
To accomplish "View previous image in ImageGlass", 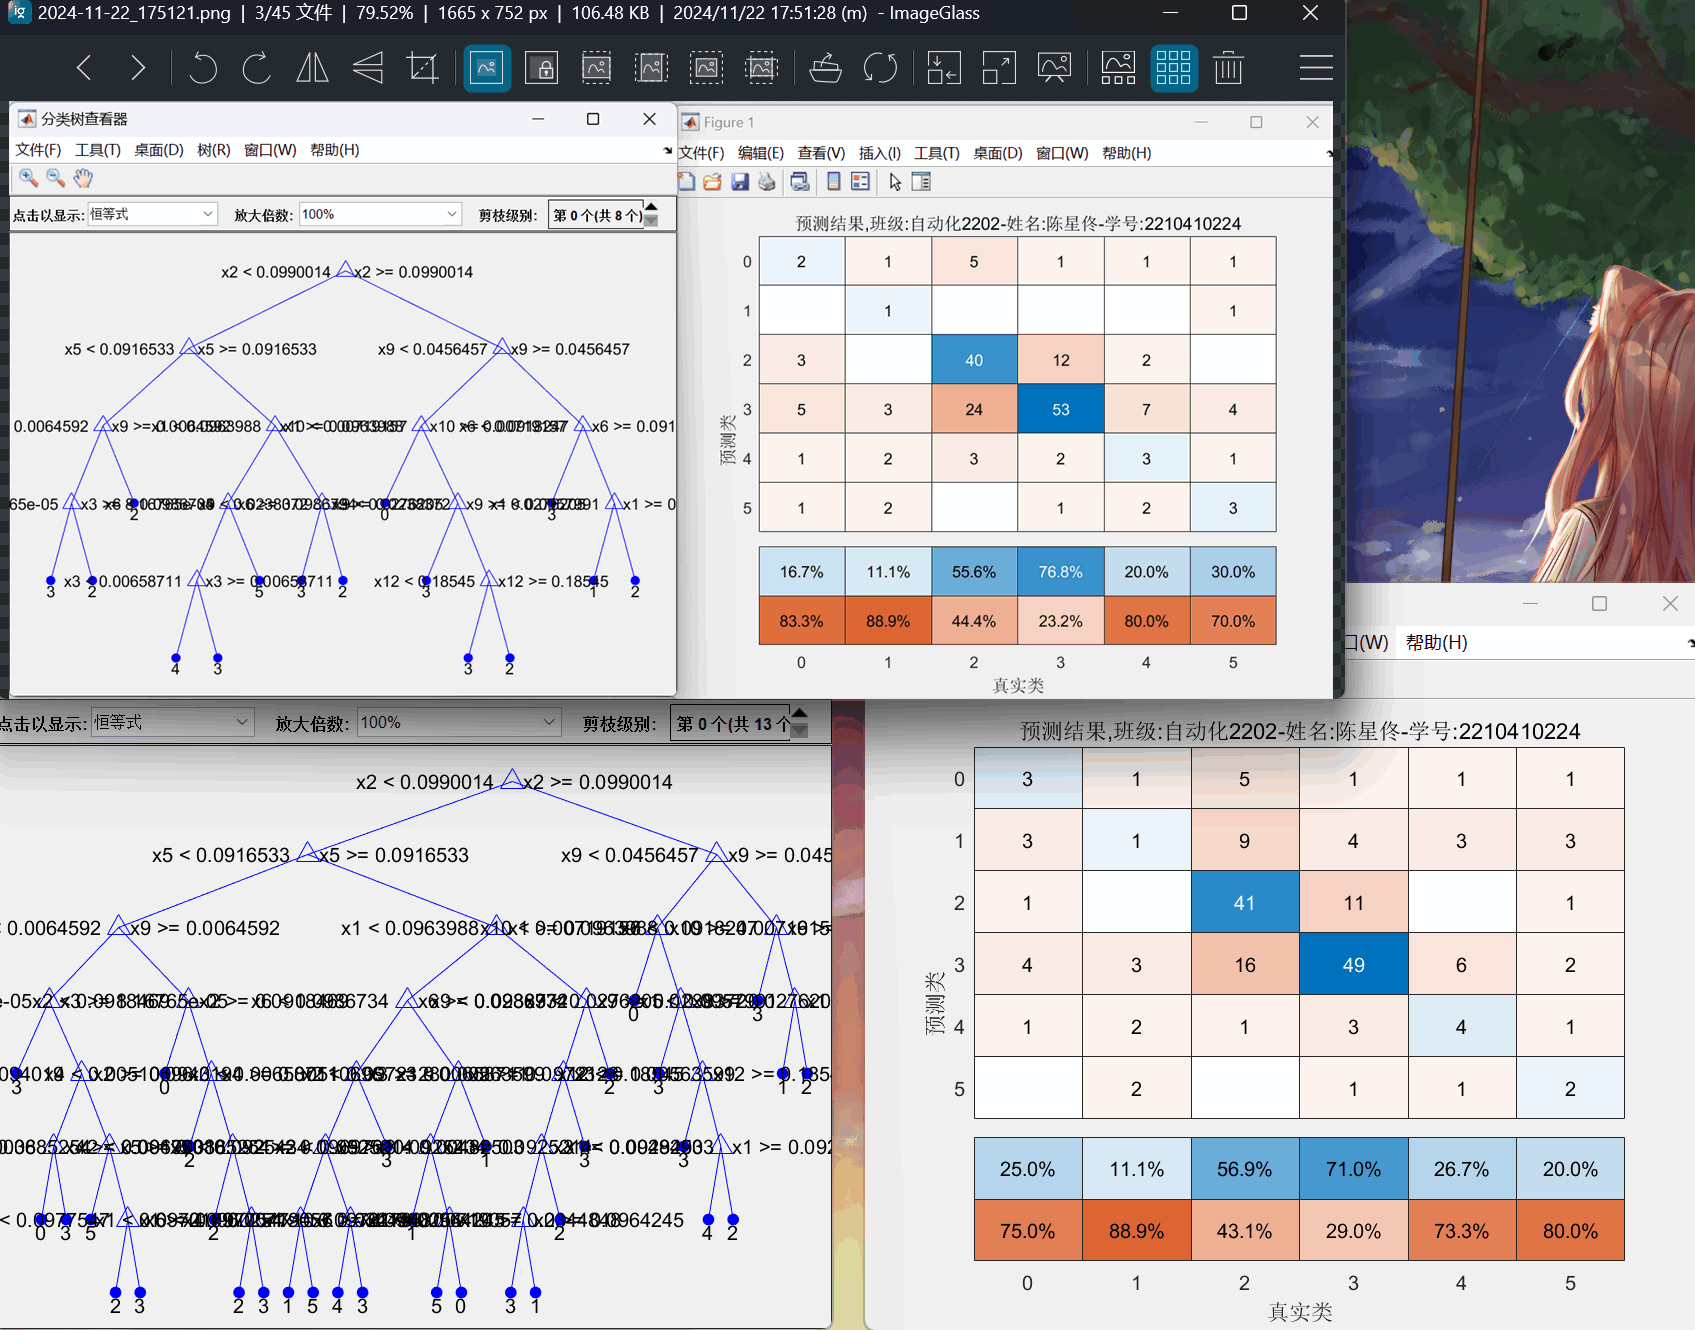I will point(84,68).
